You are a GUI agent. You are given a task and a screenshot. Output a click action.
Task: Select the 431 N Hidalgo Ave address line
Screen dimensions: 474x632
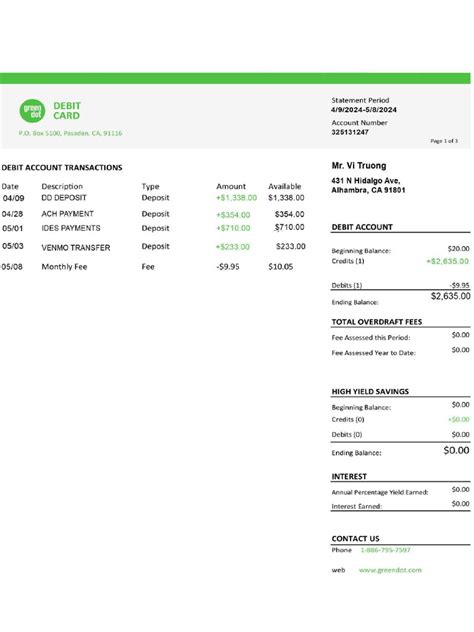pos(366,181)
